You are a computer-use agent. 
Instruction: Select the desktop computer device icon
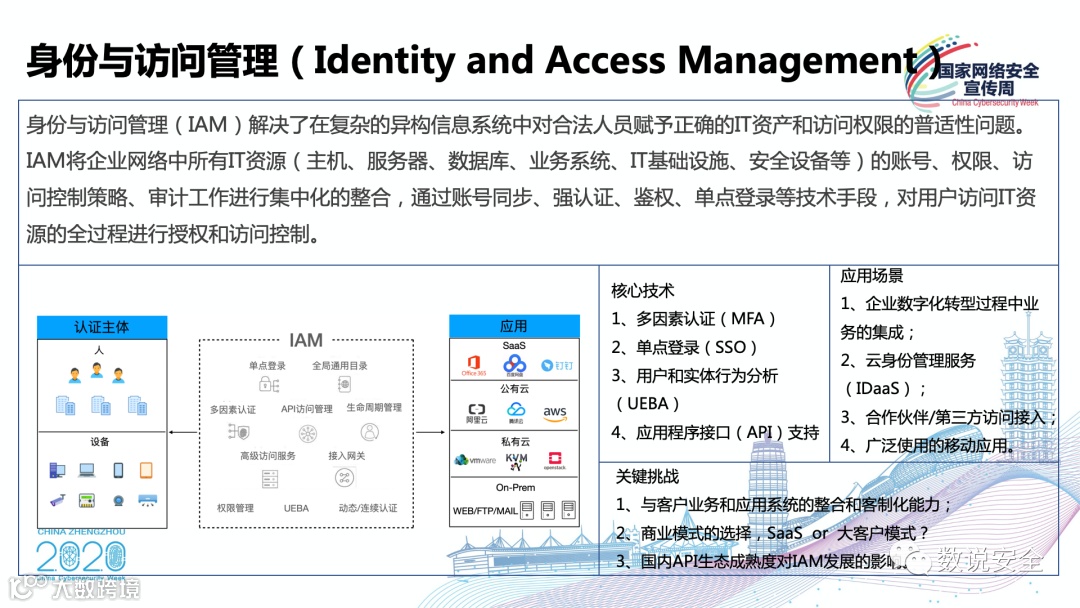(57, 470)
